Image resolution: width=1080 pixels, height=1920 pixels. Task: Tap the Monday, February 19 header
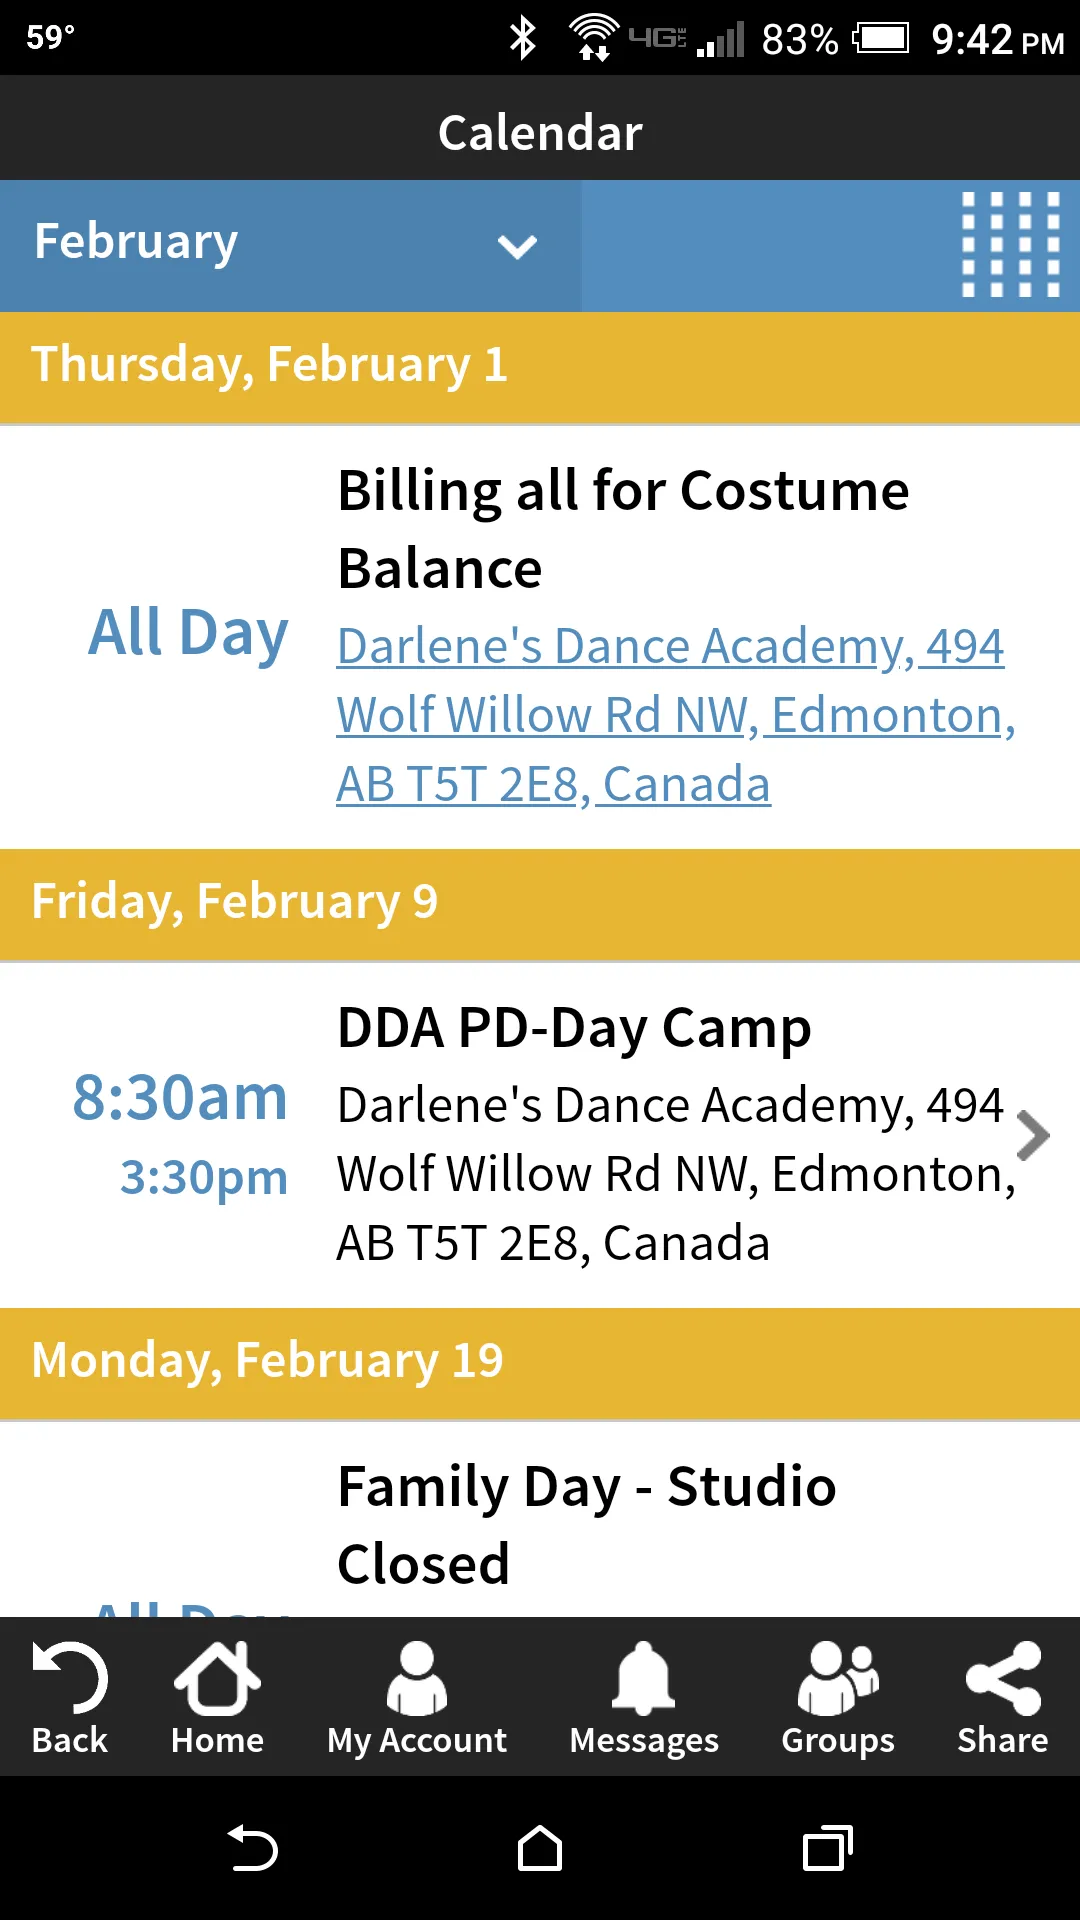[x=540, y=1363]
